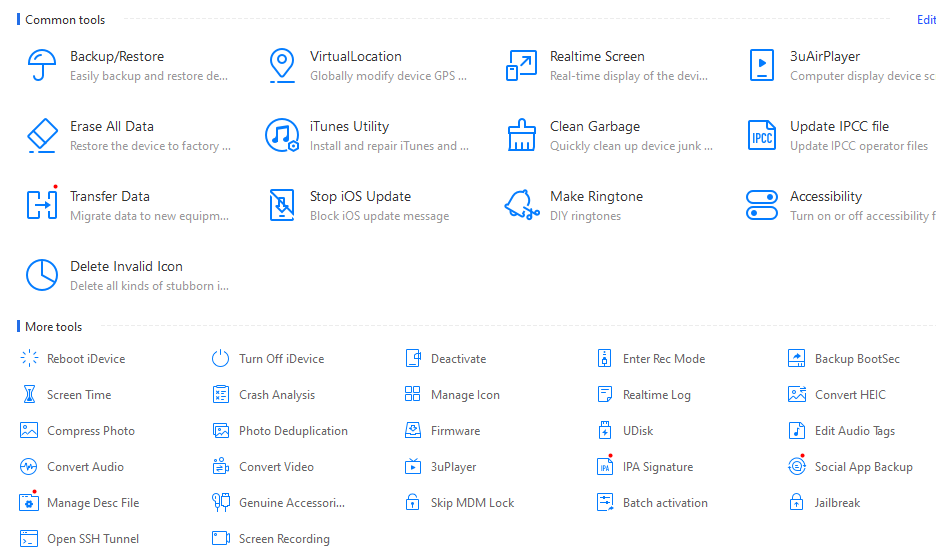Click Edit next to Common tools
Viewport: 936px width, 552px height.
(926, 20)
